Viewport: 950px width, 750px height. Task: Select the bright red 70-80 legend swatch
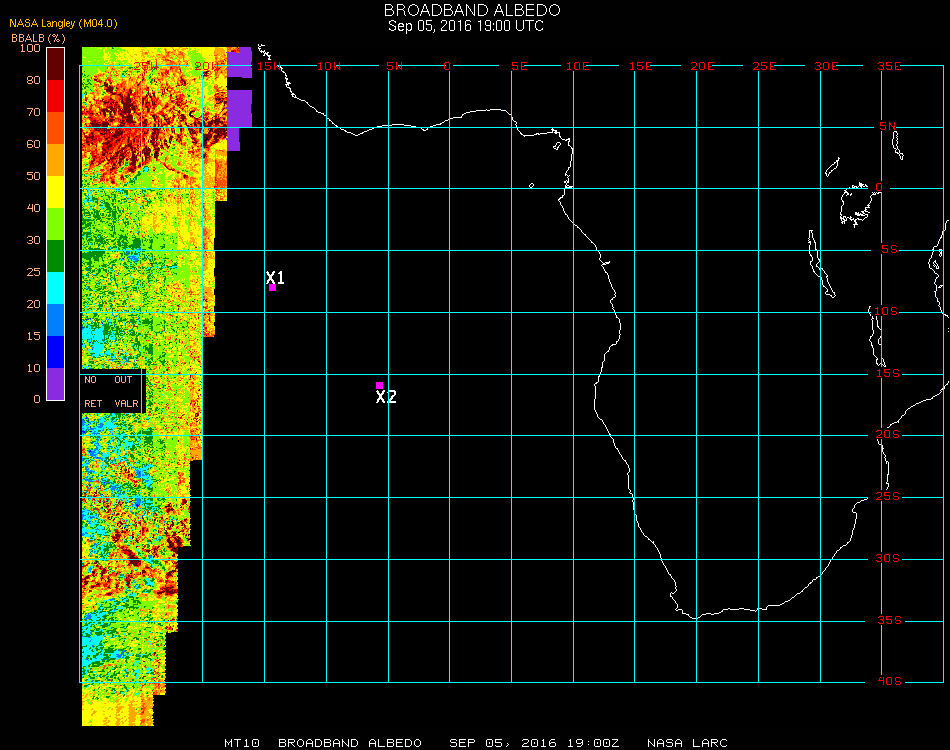[x=56, y=96]
